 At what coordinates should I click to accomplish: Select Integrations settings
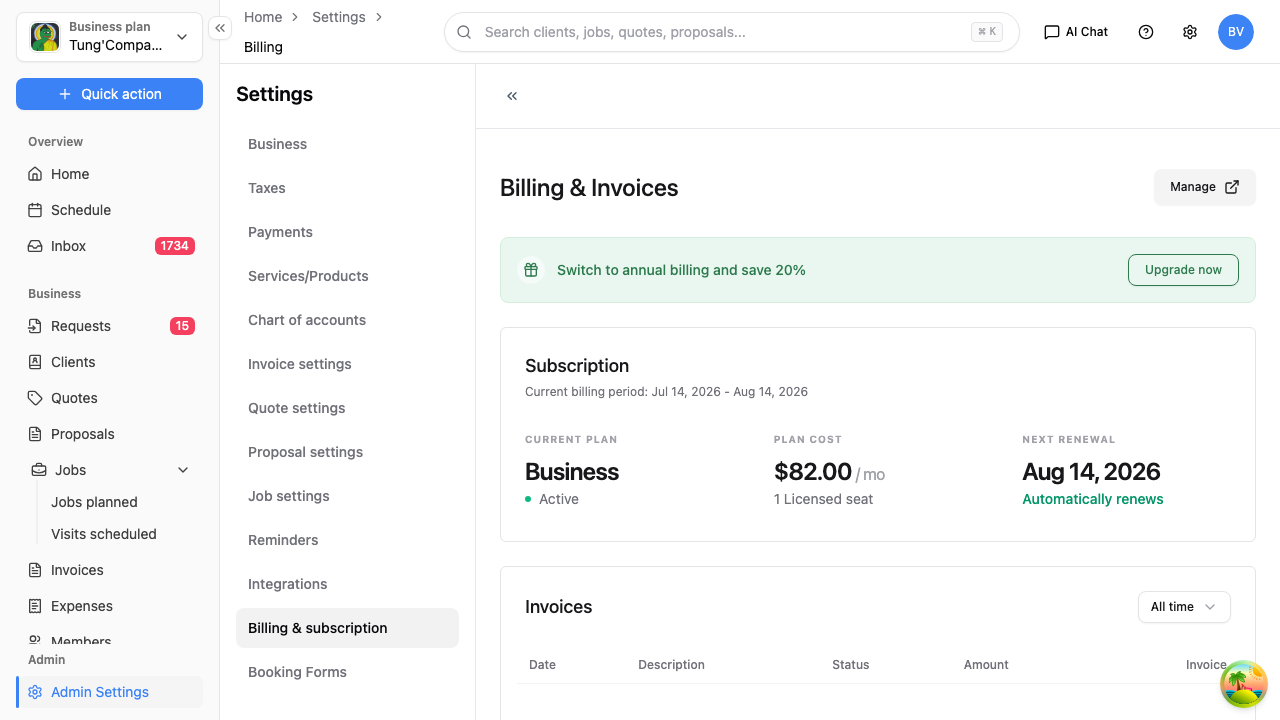(x=347, y=584)
